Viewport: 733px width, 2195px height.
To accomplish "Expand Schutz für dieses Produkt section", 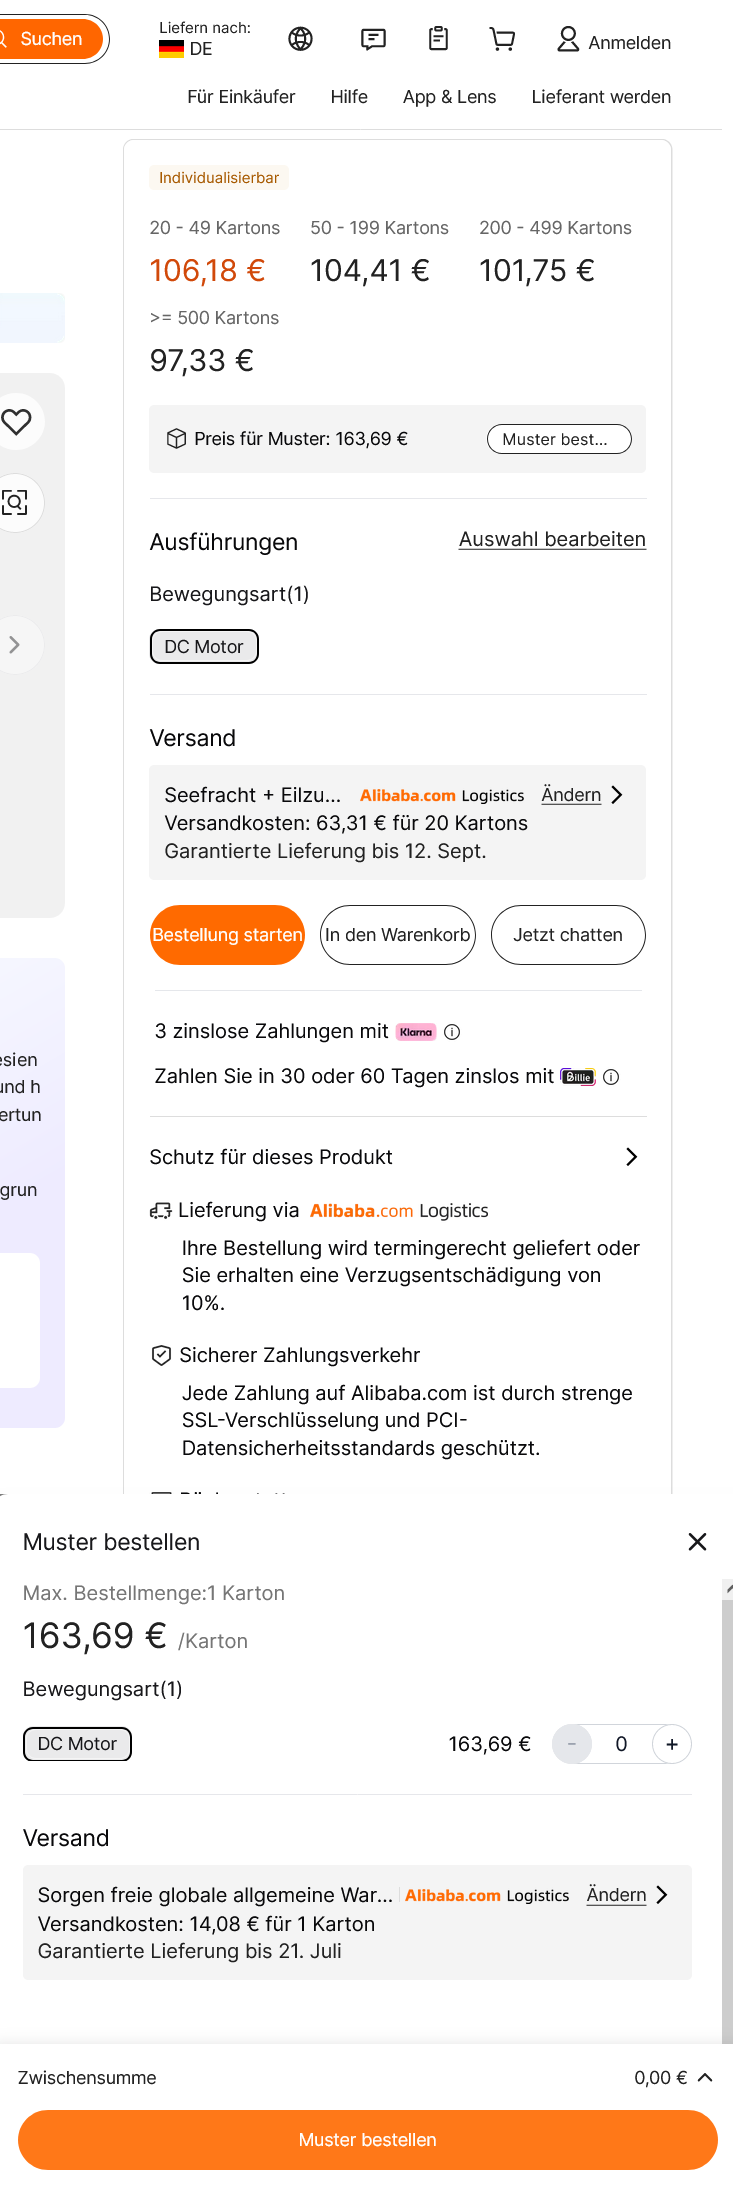I will (x=631, y=1157).
